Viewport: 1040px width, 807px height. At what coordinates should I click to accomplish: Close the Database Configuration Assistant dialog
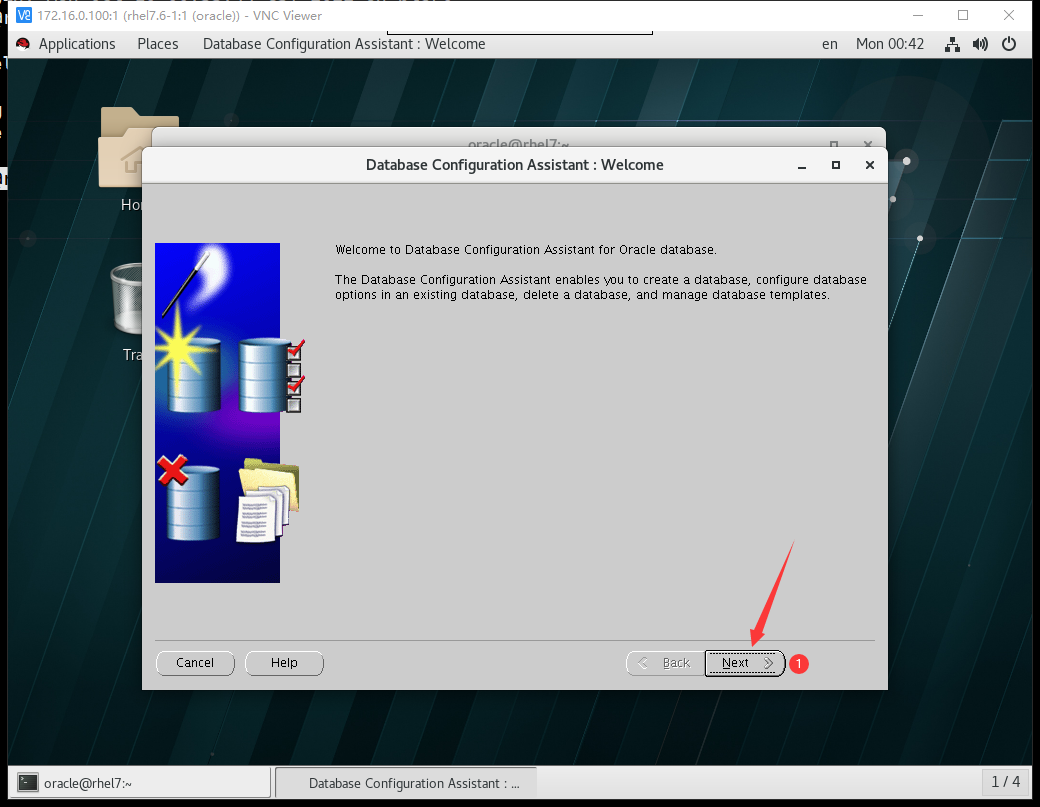click(x=870, y=165)
